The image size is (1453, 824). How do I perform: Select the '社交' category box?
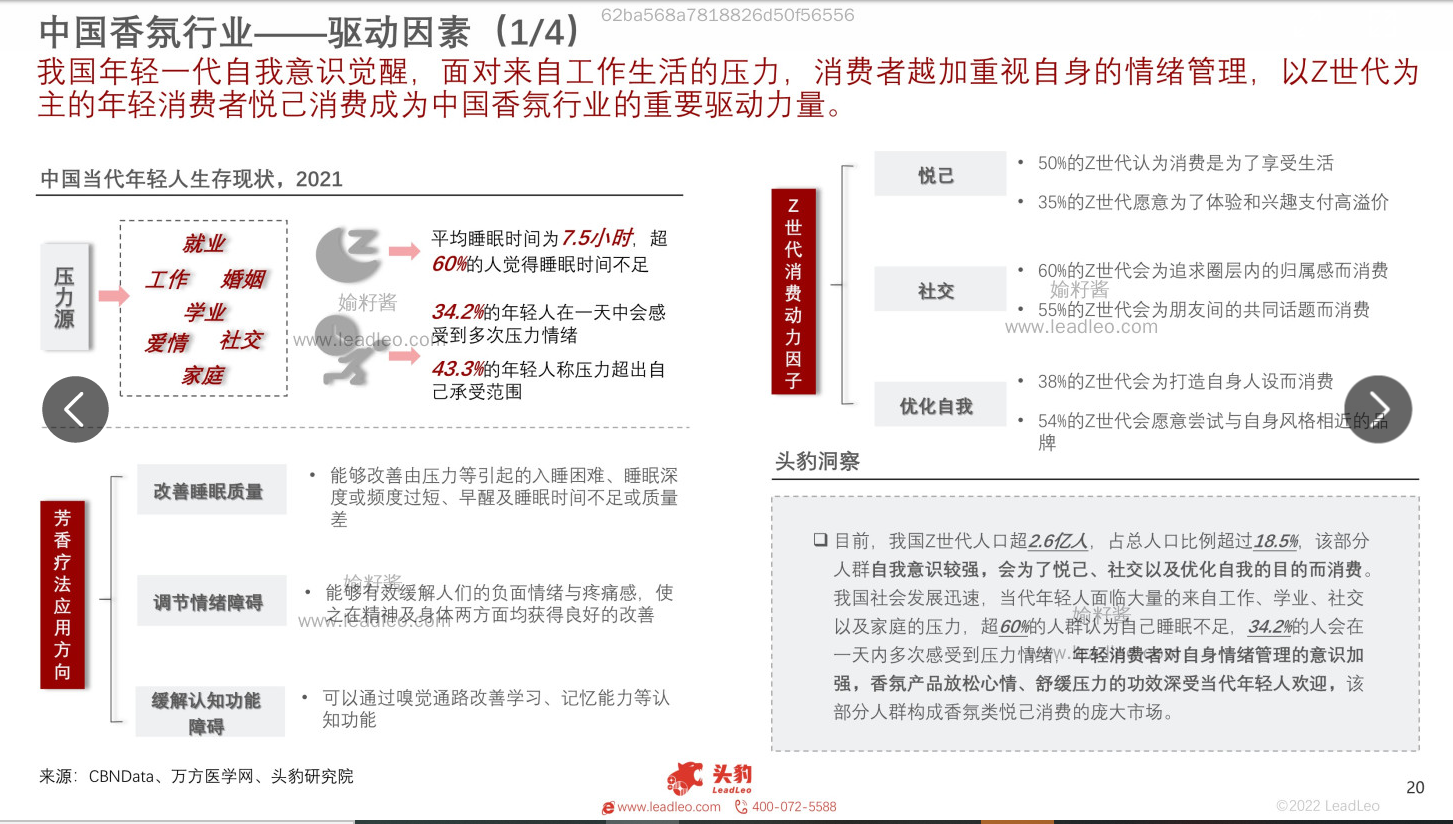pos(939,289)
